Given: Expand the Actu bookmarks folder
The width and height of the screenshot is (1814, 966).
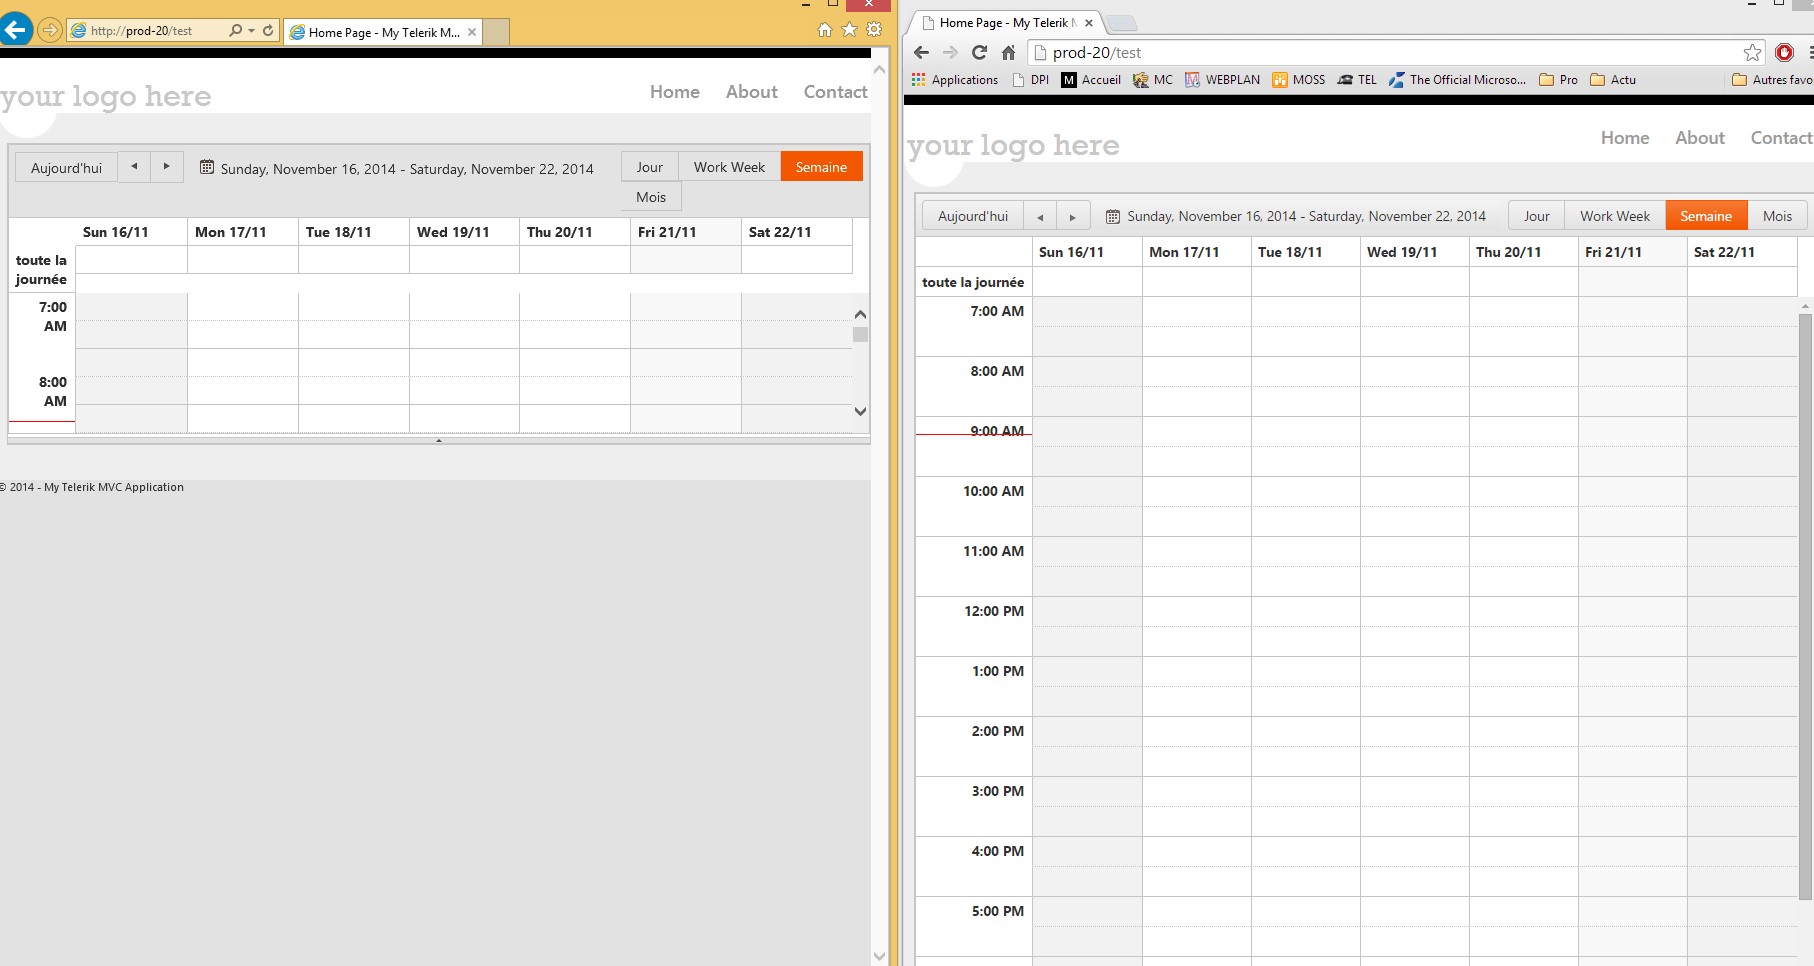Looking at the screenshot, I should [x=1613, y=80].
